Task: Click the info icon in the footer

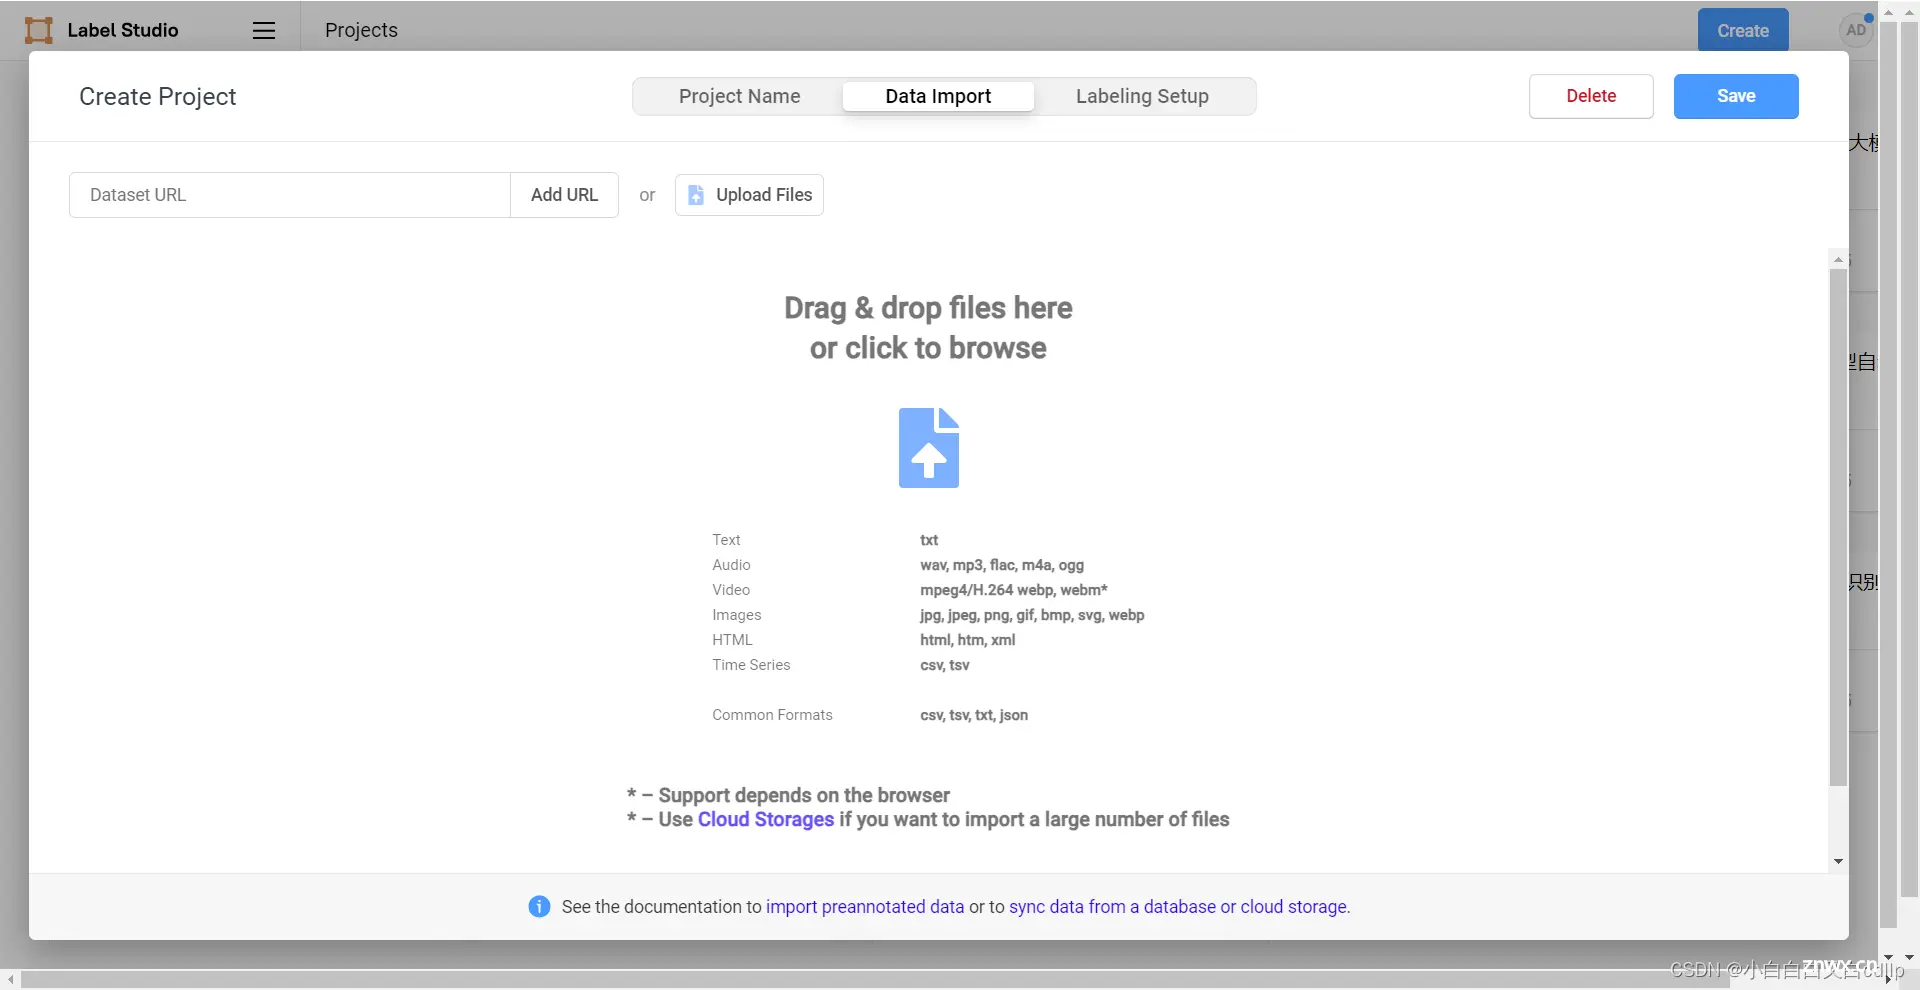Action: pyautogui.click(x=539, y=906)
